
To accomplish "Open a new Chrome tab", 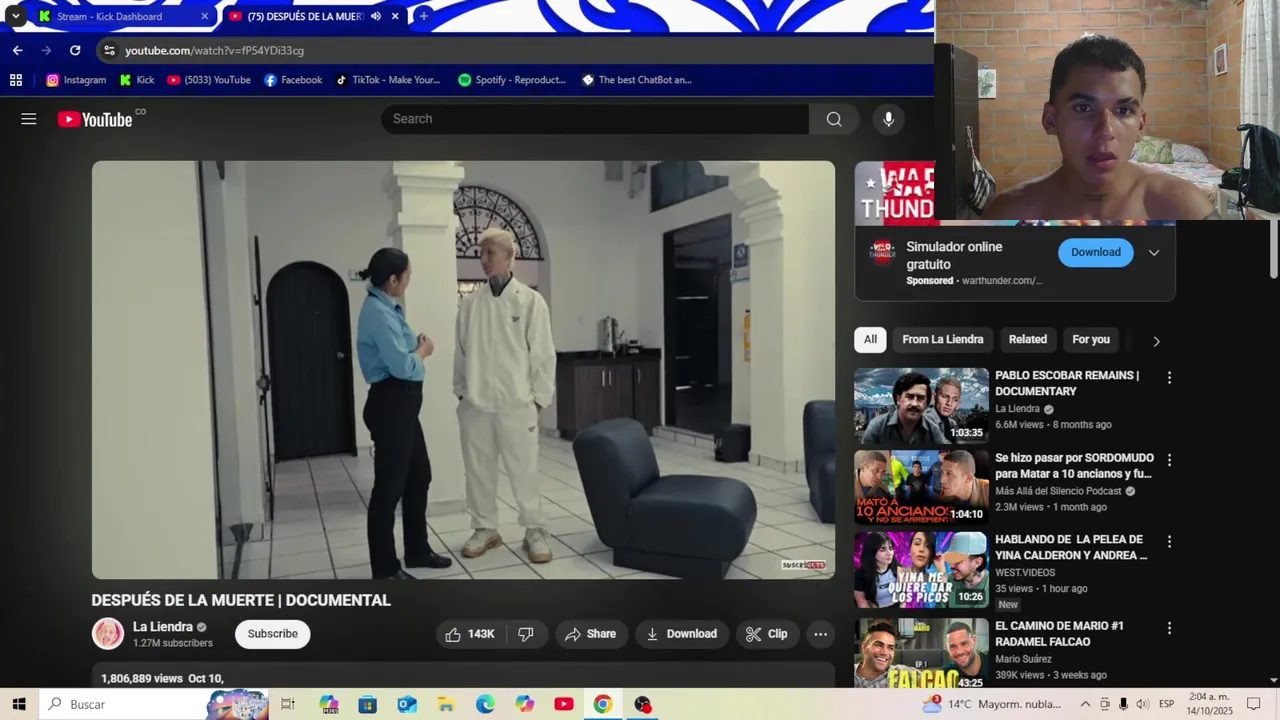I will (423, 16).
